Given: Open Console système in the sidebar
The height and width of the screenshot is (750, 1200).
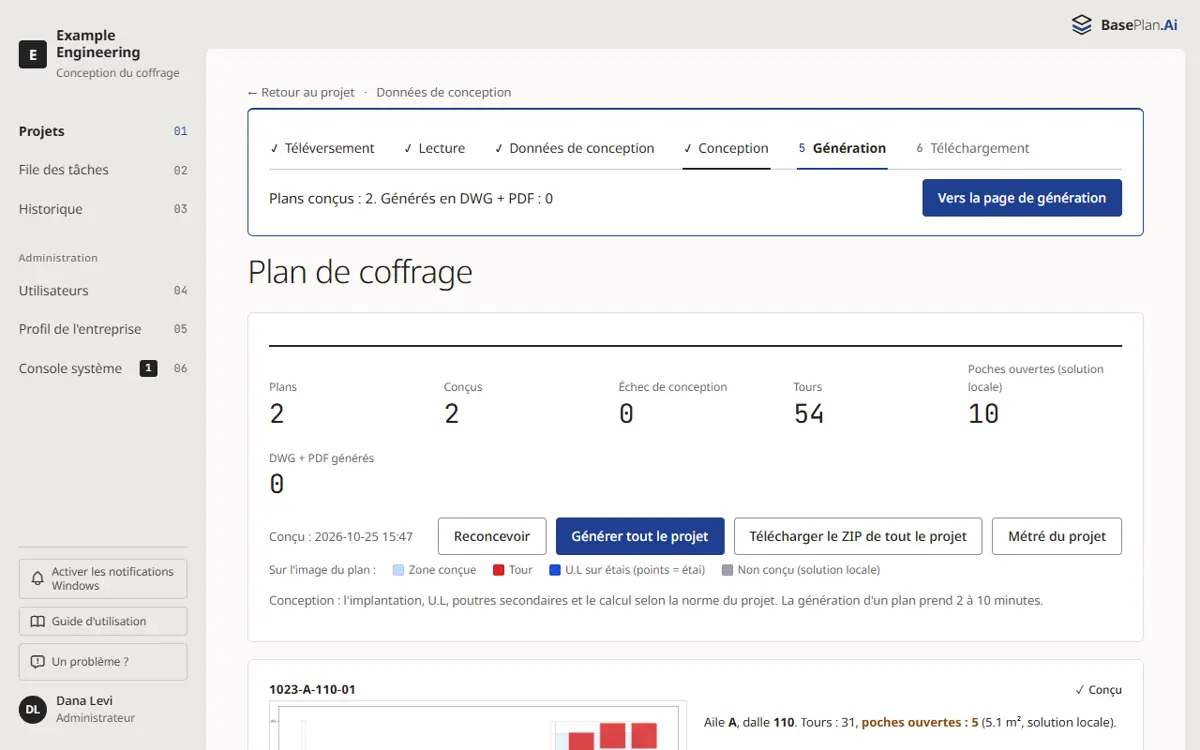Looking at the screenshot, I should pyautogui.click(x=103, y=368).
